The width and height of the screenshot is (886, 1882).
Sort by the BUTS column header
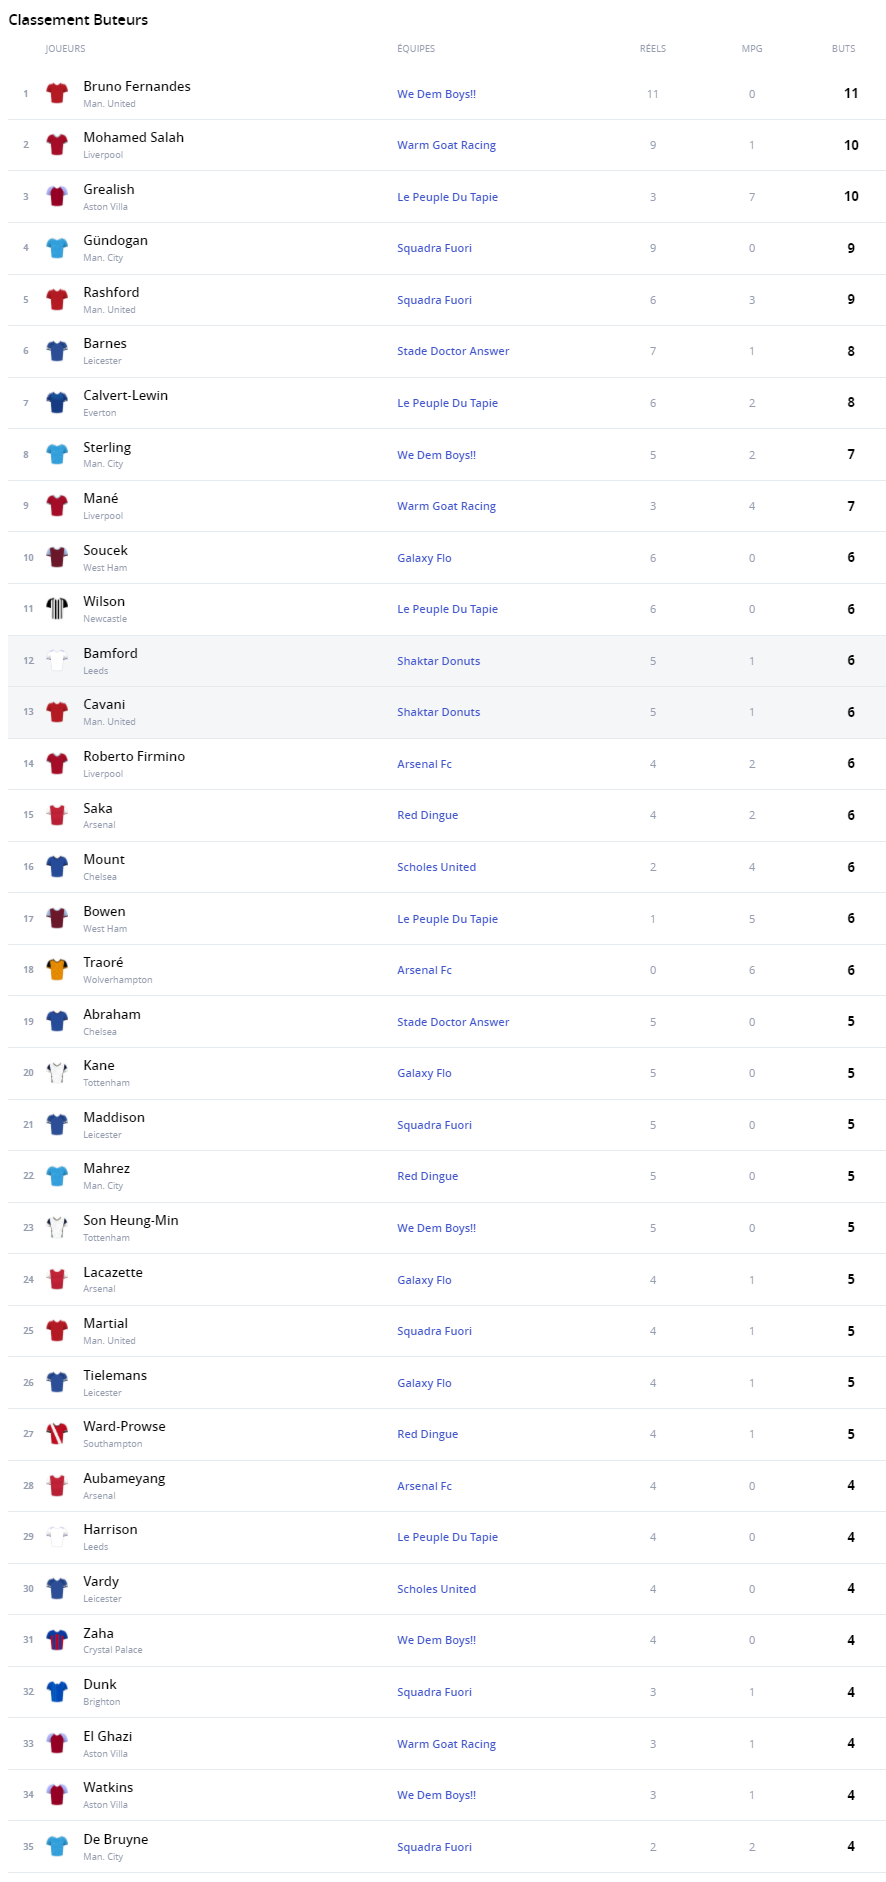(x=843, y=49)
